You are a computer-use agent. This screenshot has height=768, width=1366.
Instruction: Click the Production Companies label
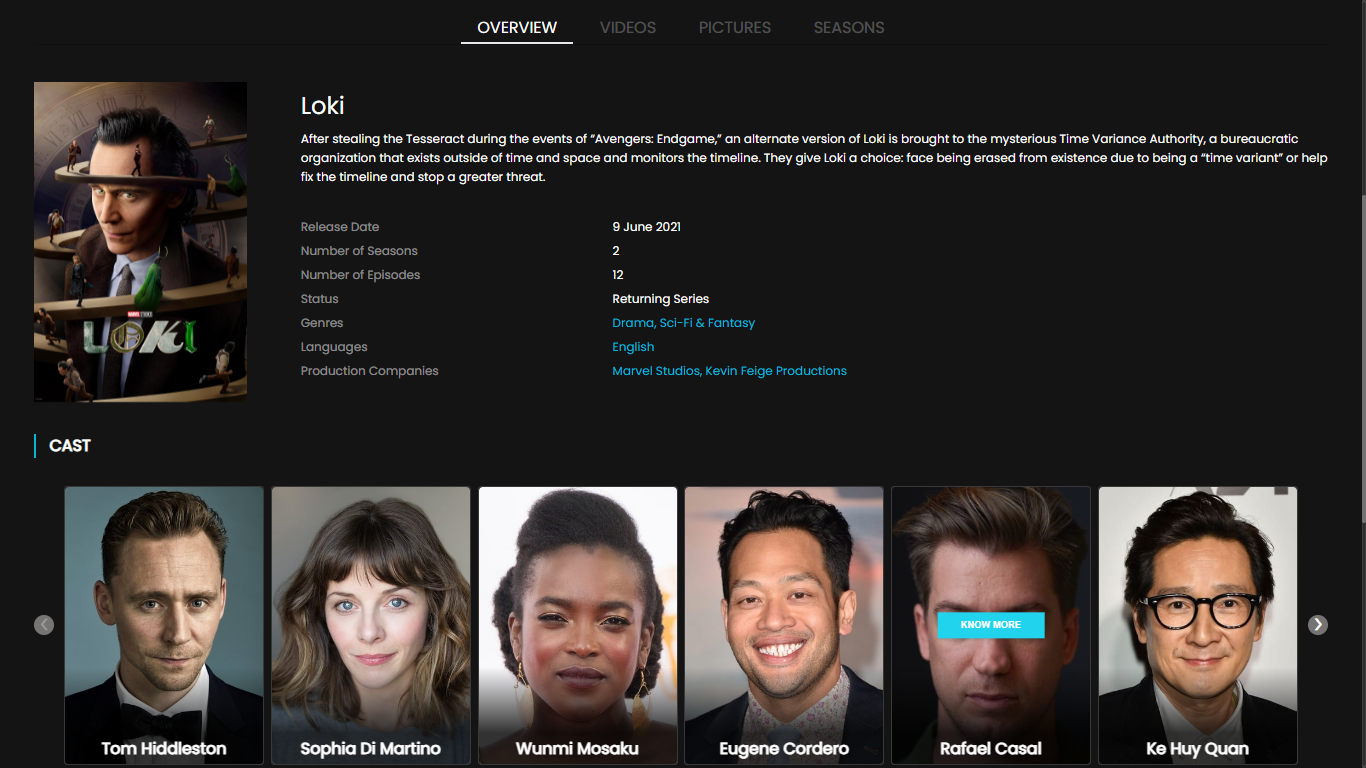(370, 371)
